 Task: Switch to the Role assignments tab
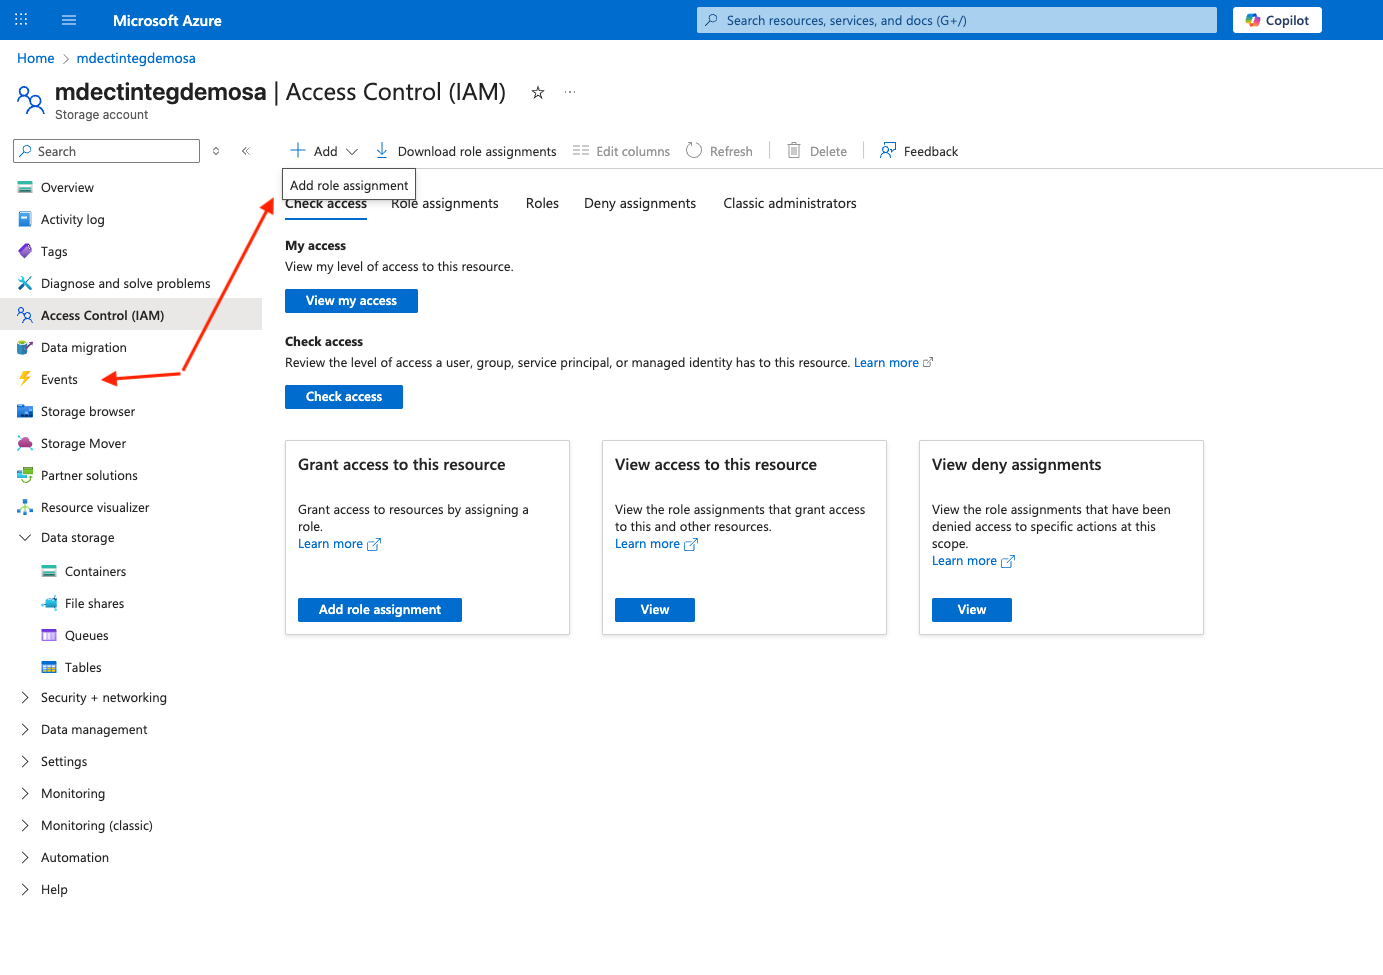[x=445, y=204]
